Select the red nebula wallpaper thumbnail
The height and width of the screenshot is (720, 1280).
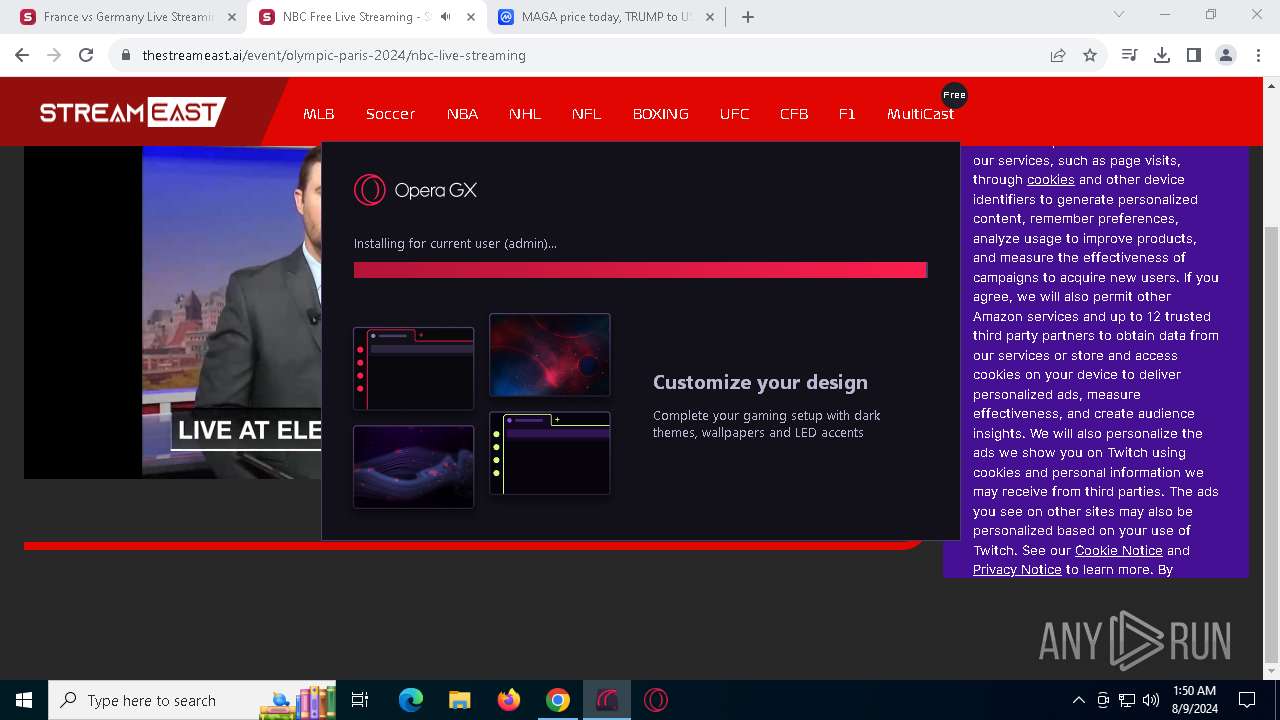pyautogui.click(x=550, y=355)
